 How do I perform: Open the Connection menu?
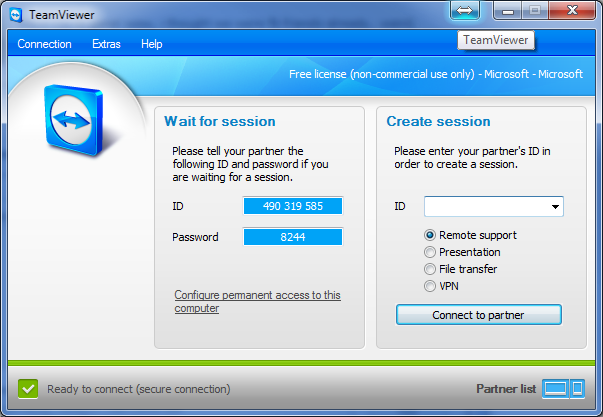click(45, 44)
